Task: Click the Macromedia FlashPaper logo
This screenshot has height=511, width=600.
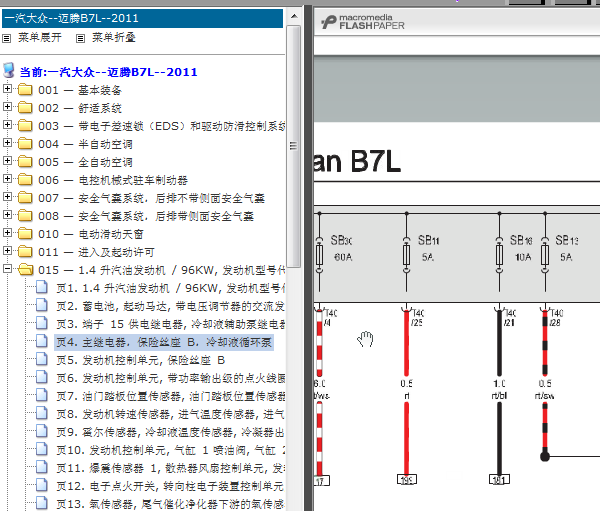Action: pos(362,22)
